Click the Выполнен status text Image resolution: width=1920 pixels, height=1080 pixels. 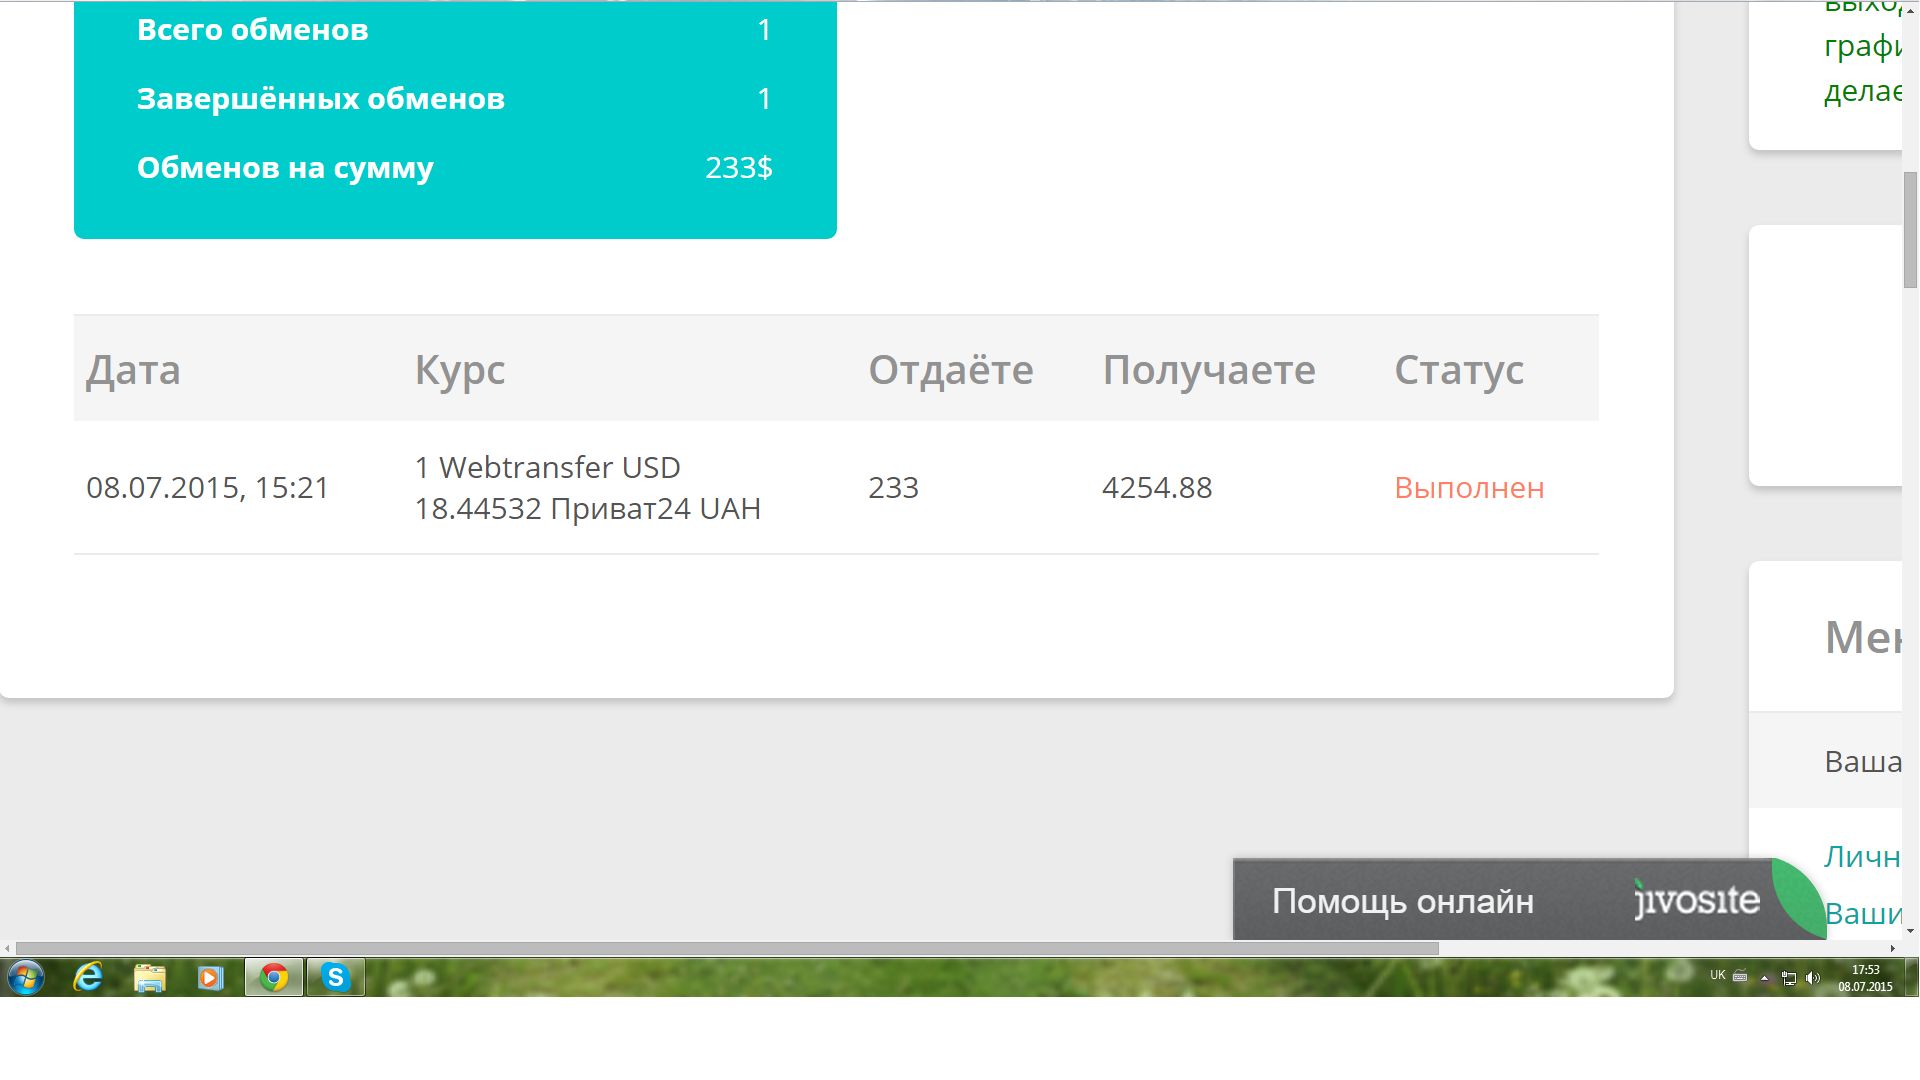point(1469,488)
